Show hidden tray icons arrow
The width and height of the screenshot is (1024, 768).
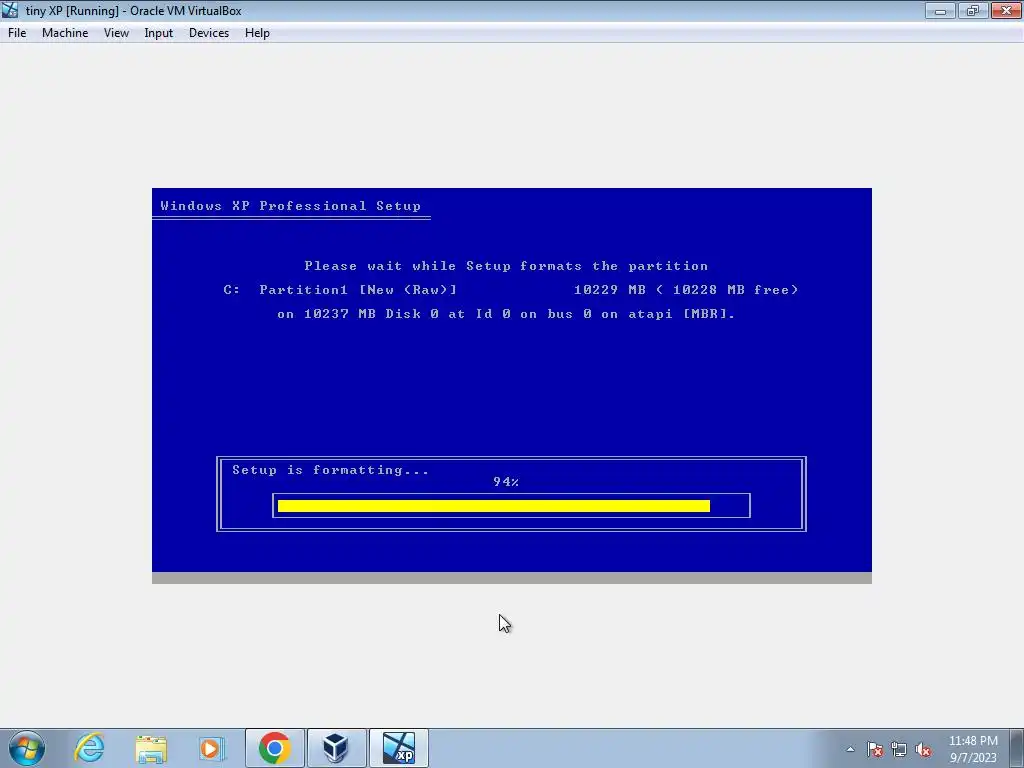pos(850,749)
